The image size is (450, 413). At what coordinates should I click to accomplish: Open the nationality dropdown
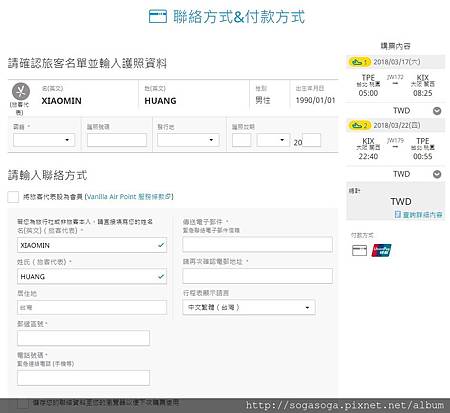(x=44, y=140)
